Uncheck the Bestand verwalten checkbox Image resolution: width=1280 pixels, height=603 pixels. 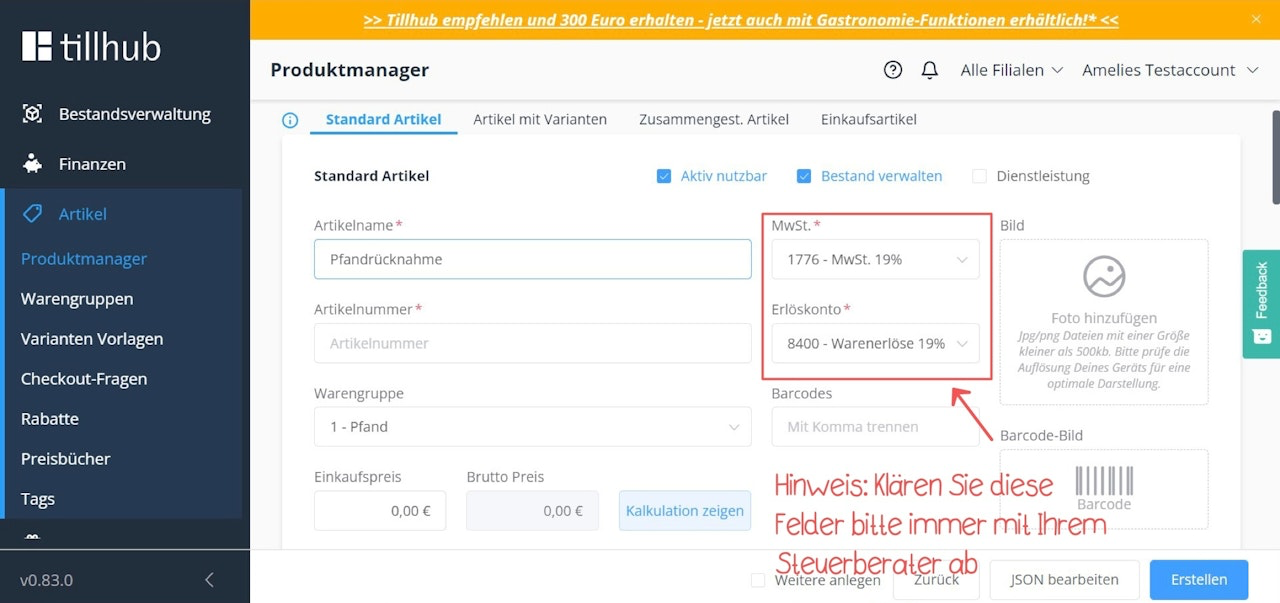803,176
